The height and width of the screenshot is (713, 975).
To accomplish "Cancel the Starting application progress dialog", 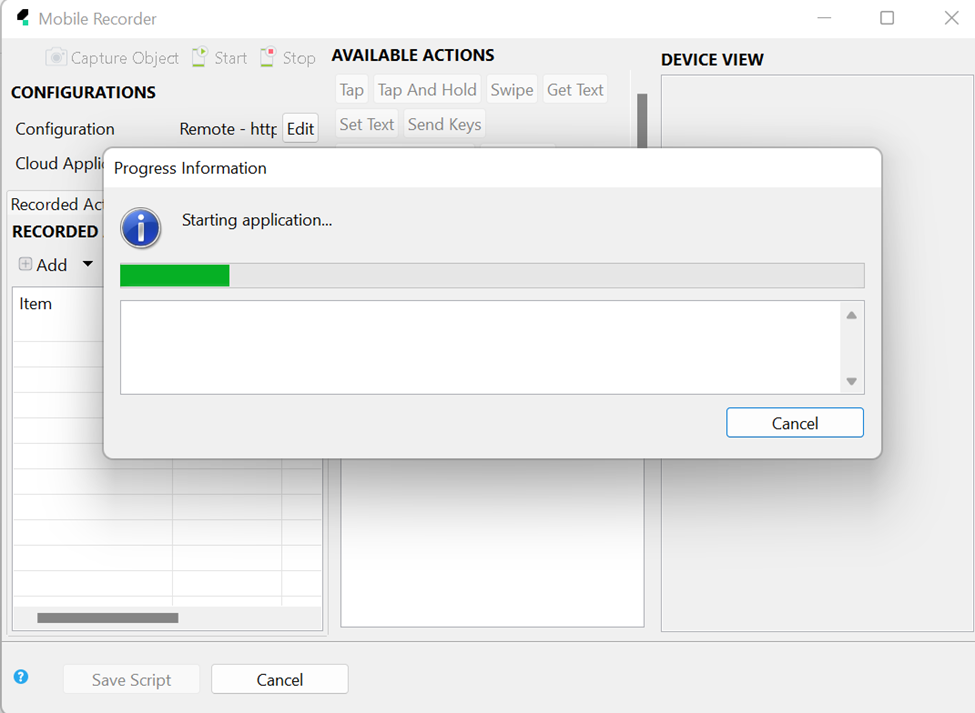I will (x=794, y=423).
